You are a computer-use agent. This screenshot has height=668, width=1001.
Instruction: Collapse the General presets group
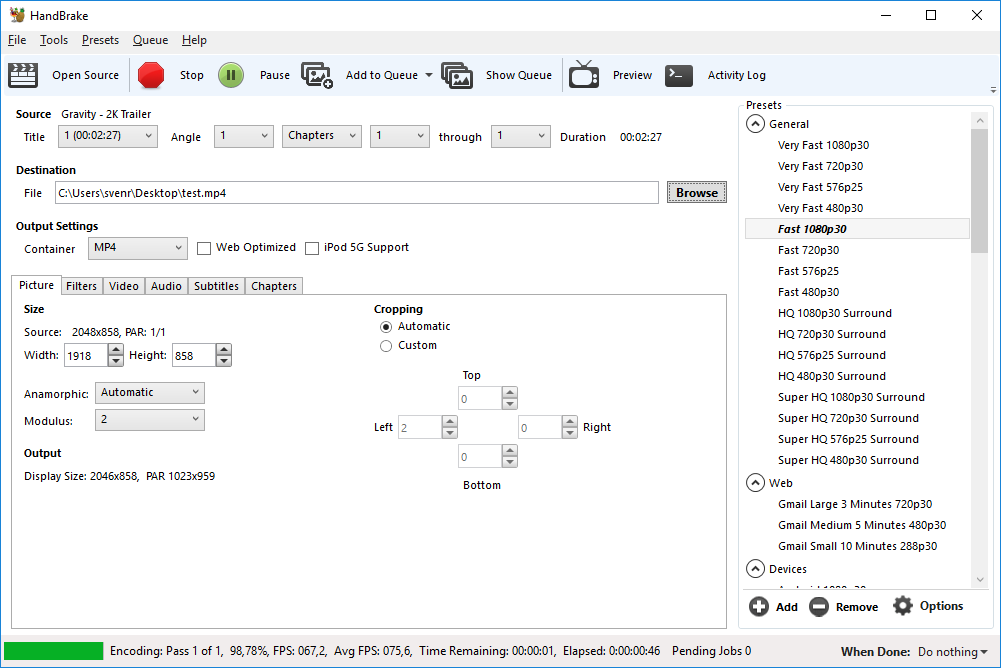(755, 124)
